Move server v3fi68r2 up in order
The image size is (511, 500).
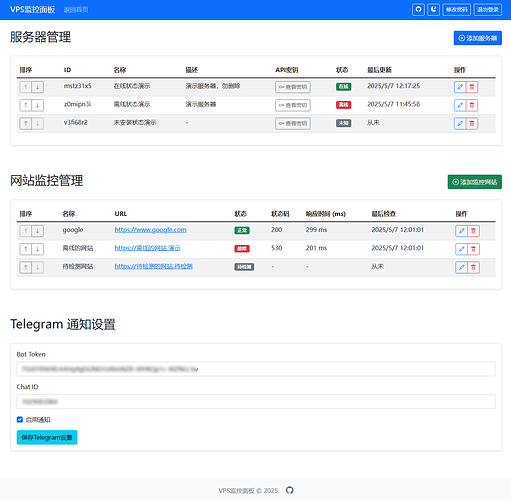(26, 123)
